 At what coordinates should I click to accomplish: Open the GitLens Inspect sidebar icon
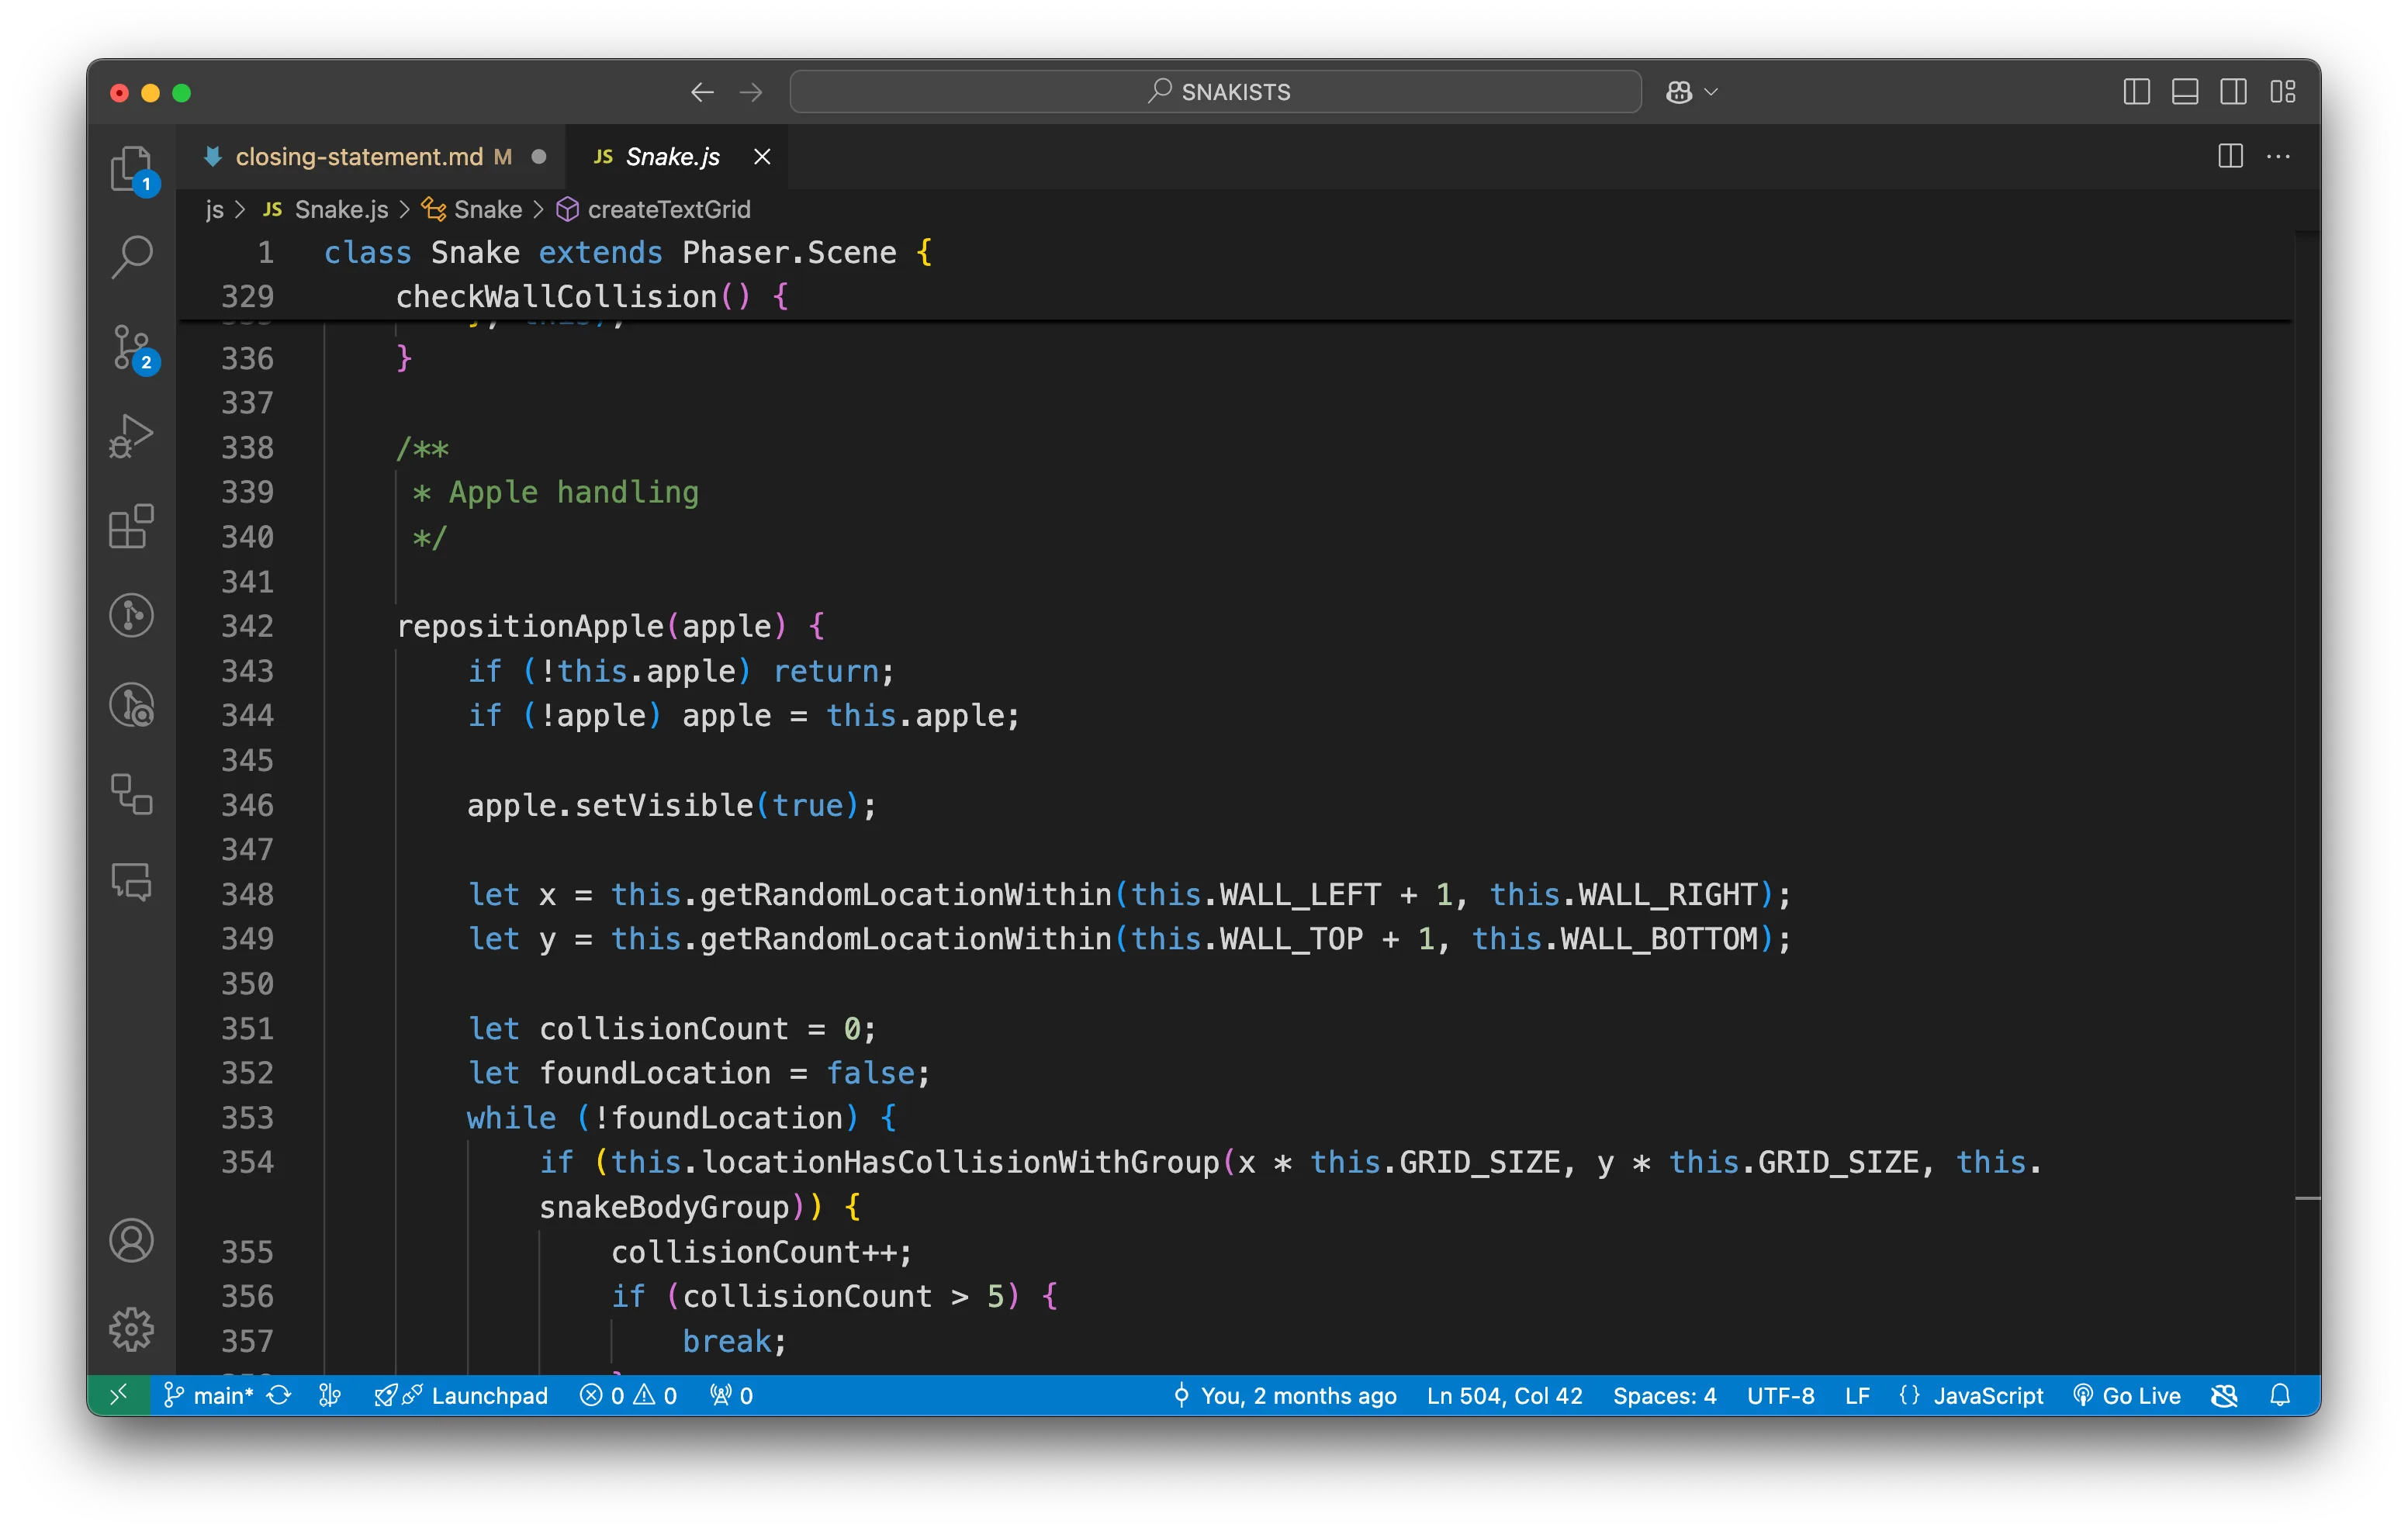click(x=131, y=705)
